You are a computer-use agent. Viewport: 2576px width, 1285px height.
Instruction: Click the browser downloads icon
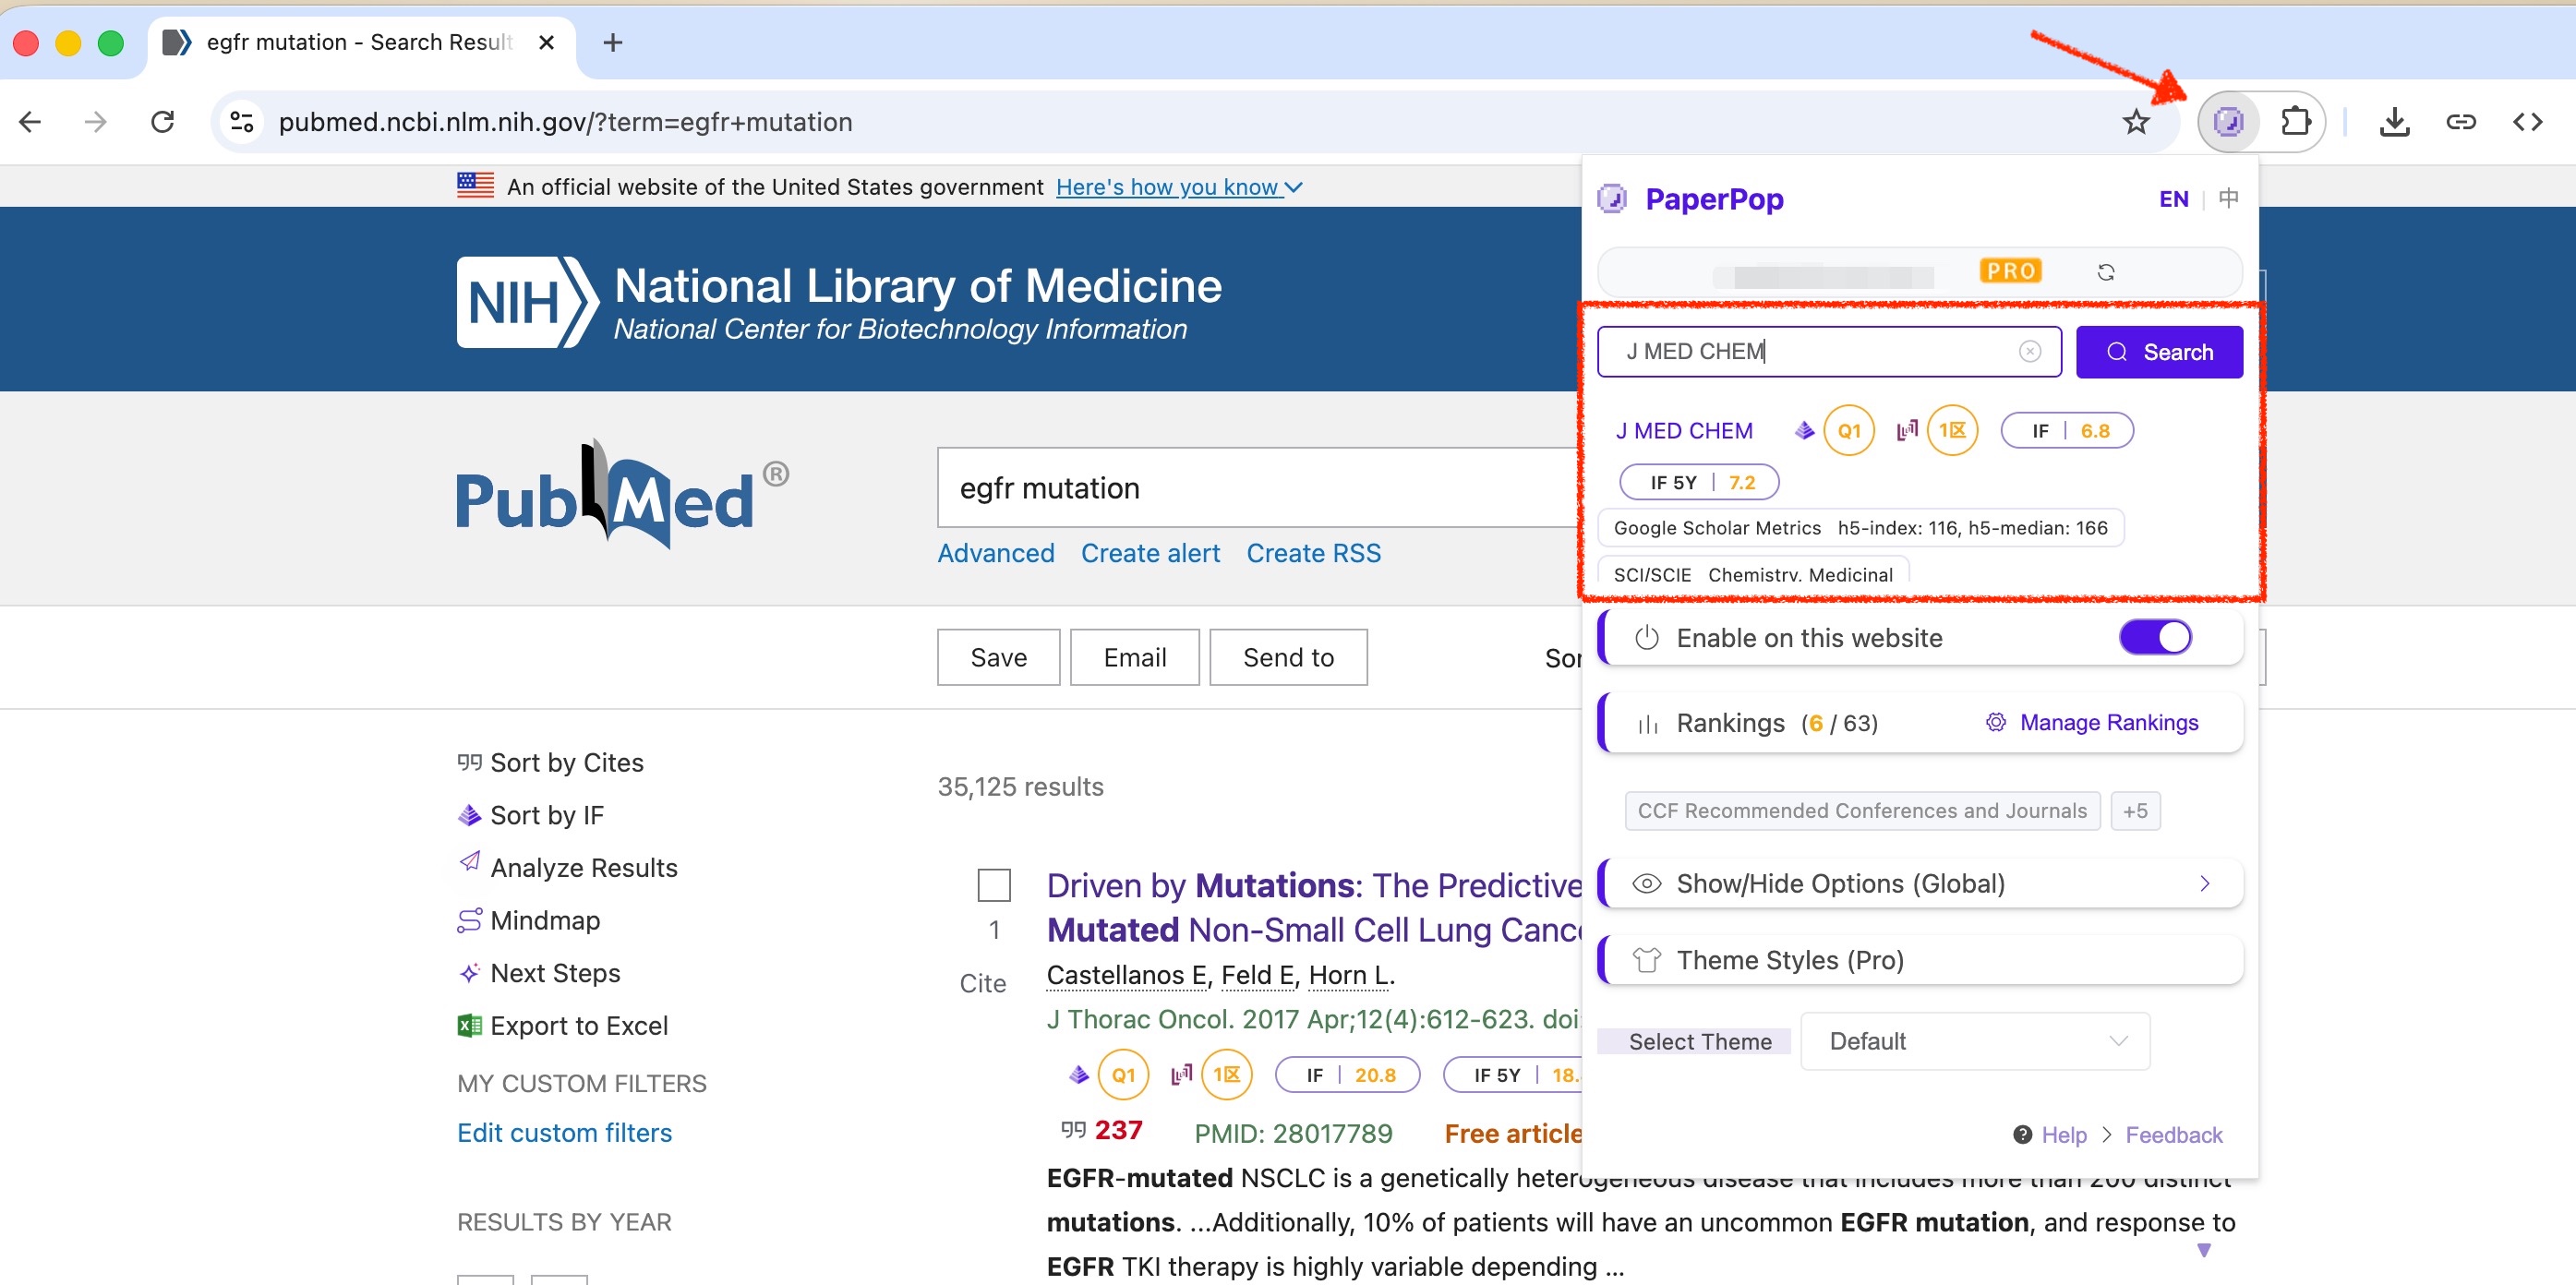[2394, 122]
